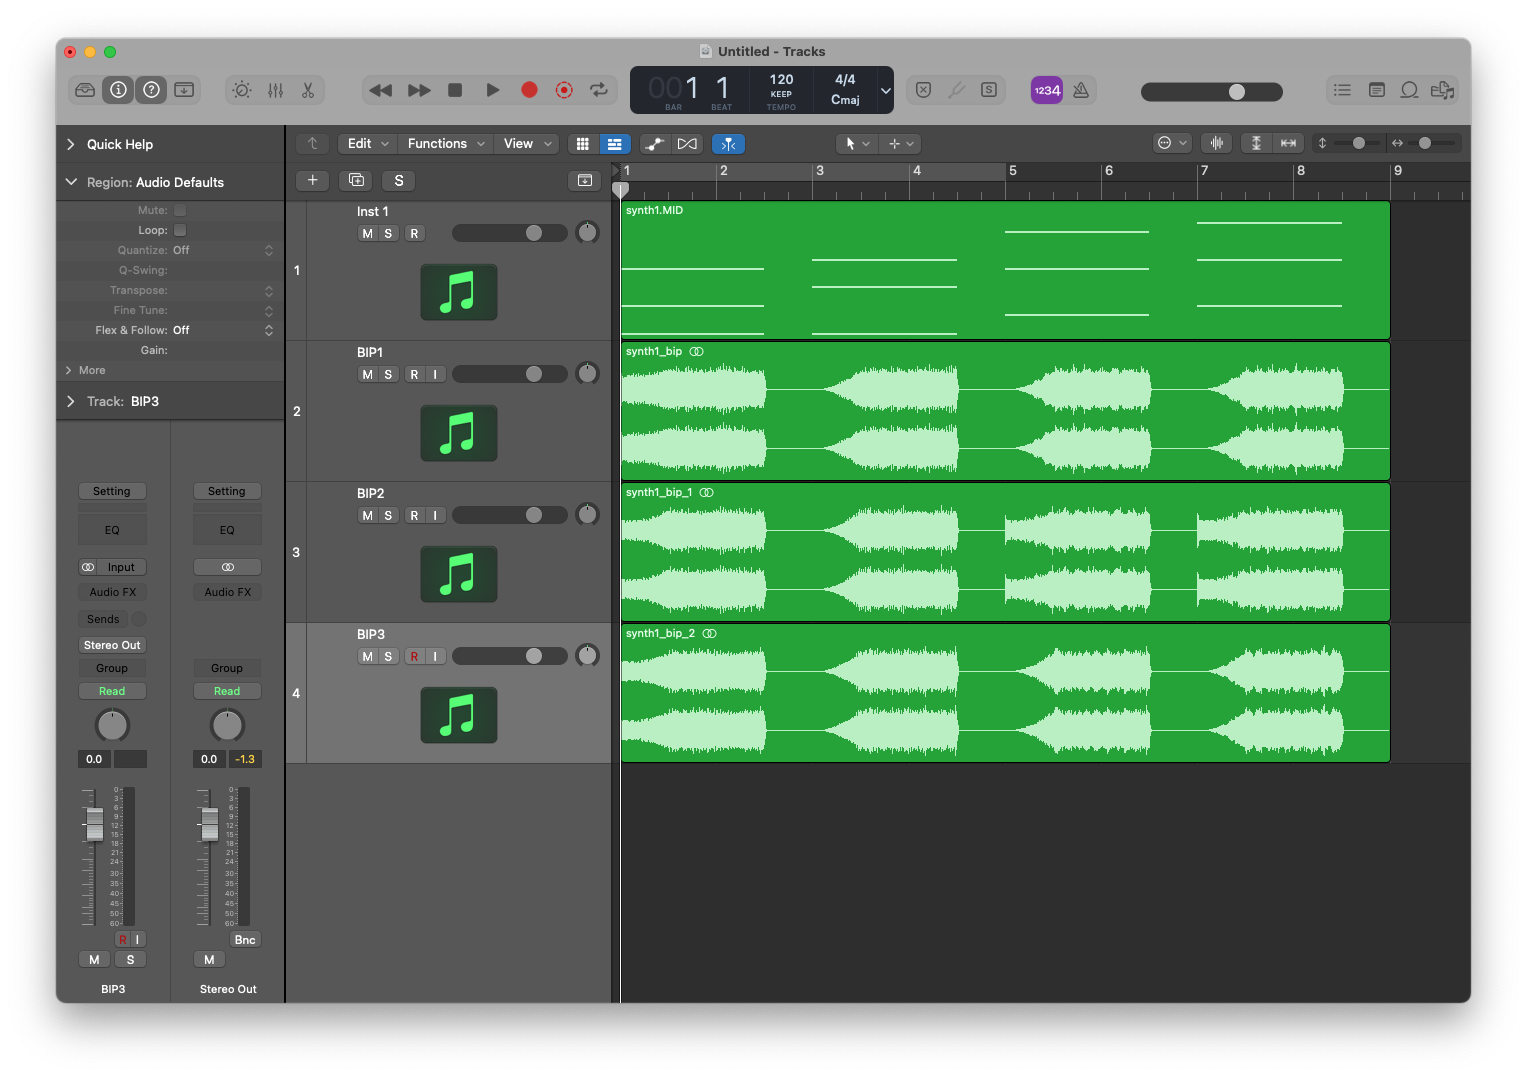Click the Record button in transport
The height and width of the screenshot is (1077, 1527).
pos(529,90)
